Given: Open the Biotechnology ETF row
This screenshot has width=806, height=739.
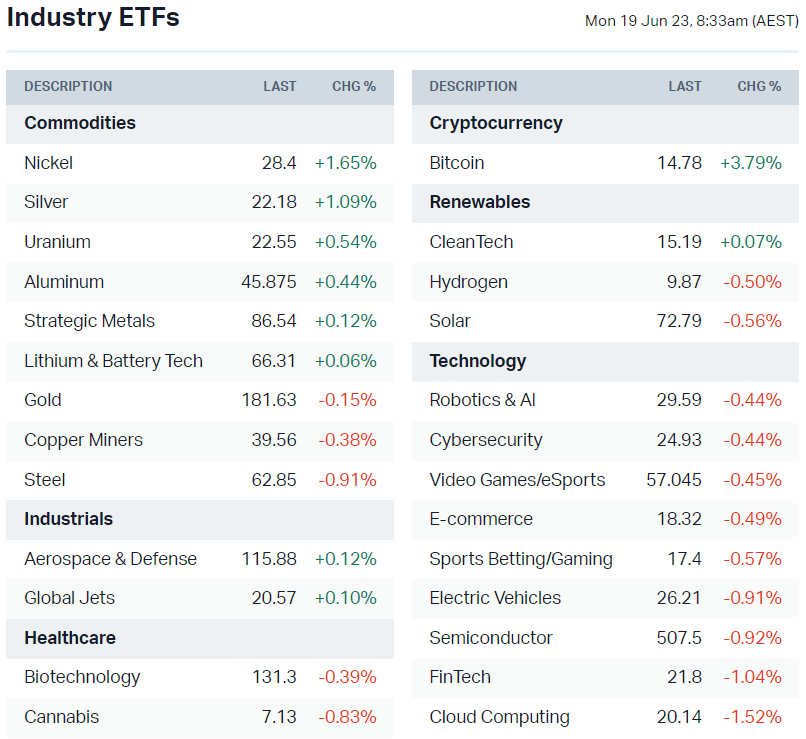Looking at the screenshot, I should pos(82,677).
